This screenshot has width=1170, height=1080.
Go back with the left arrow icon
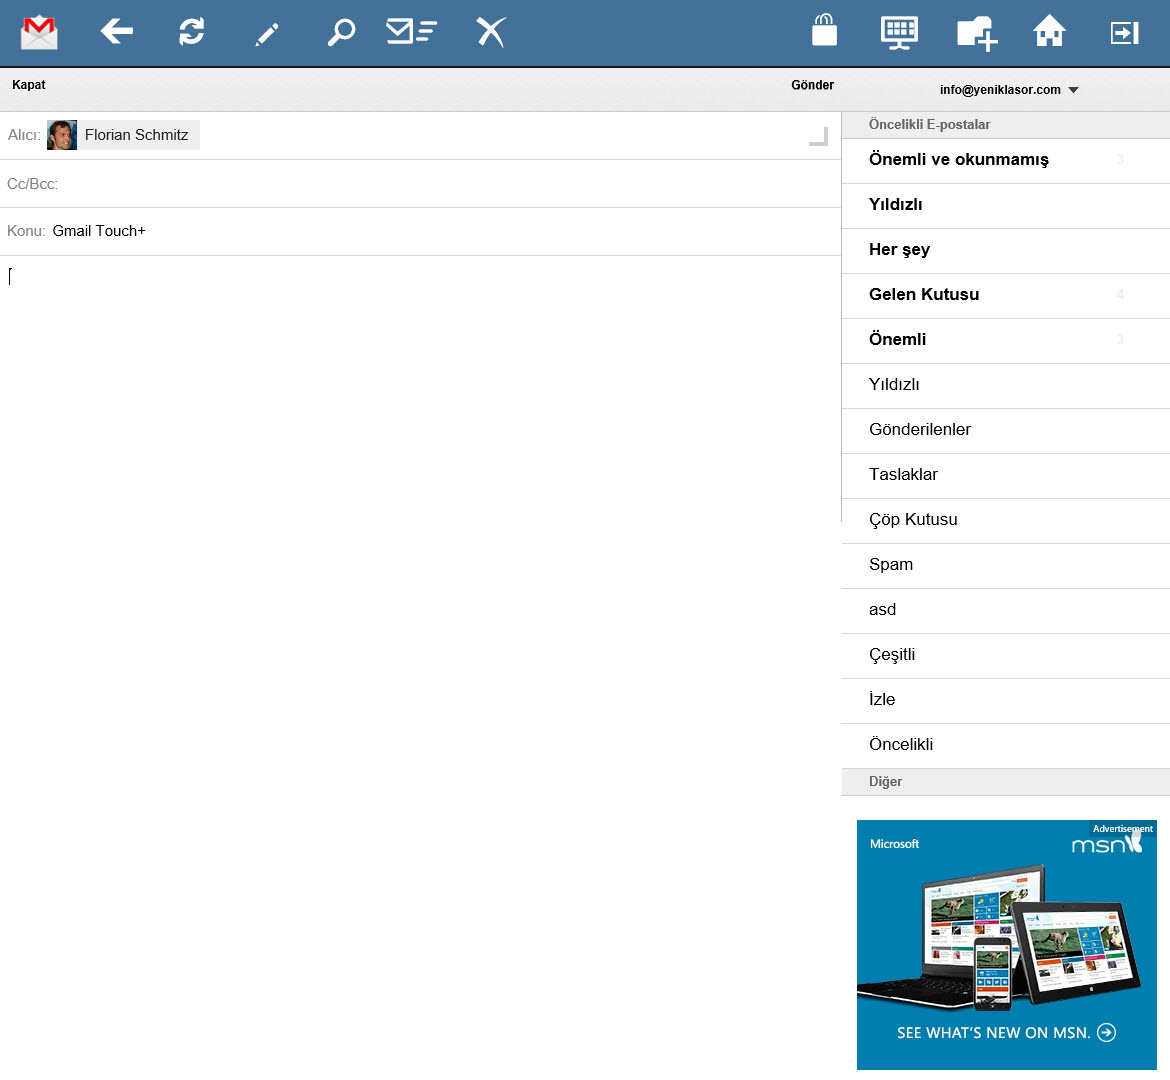[x=117, y=32]
